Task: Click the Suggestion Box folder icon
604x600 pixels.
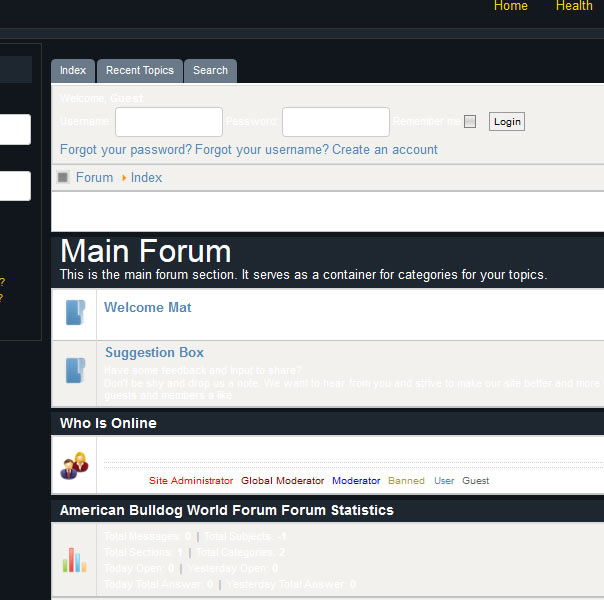Action: [x=75, y=370]
